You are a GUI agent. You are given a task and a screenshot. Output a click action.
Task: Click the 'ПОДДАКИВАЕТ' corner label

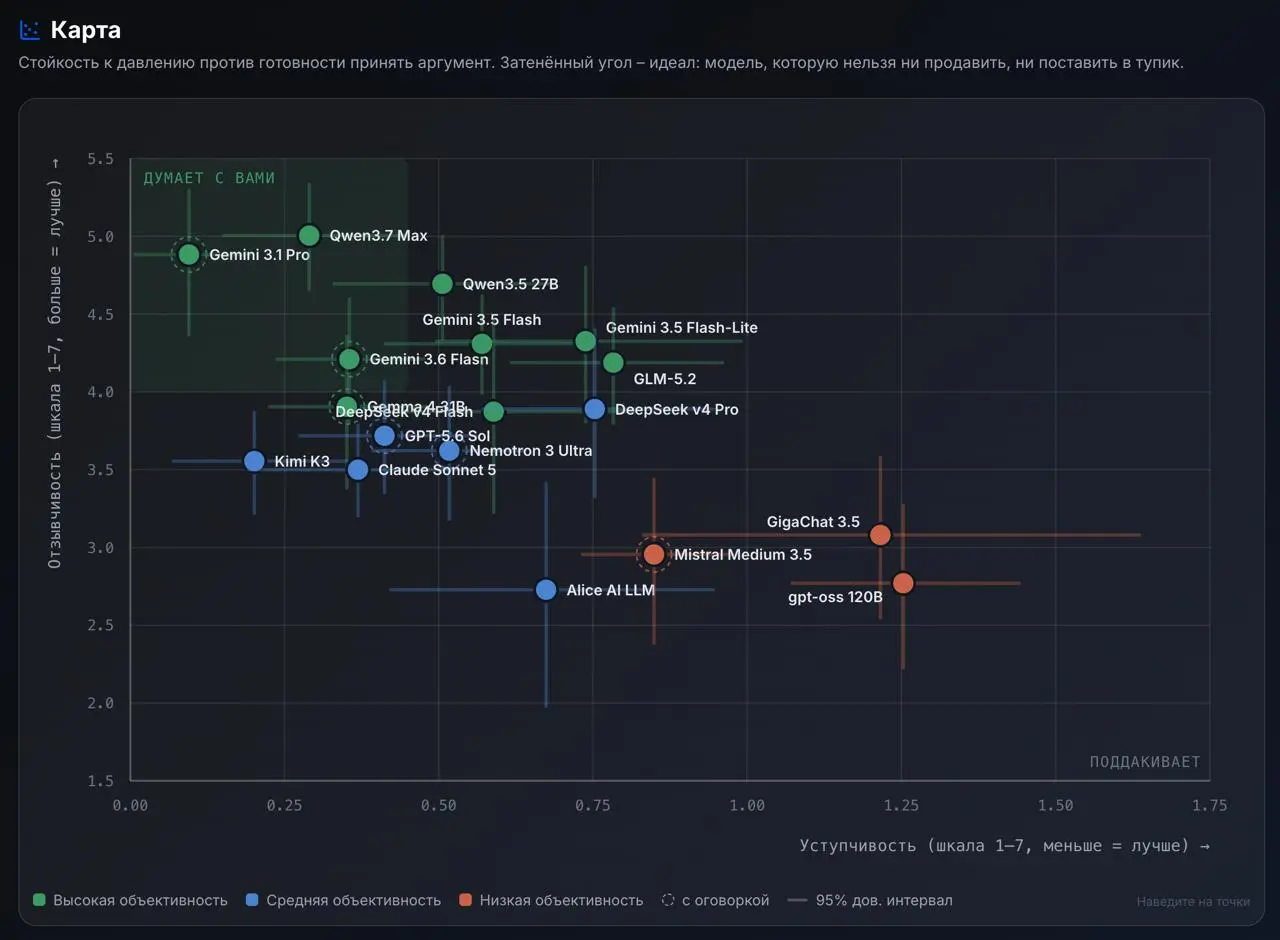coord(1145,762)
